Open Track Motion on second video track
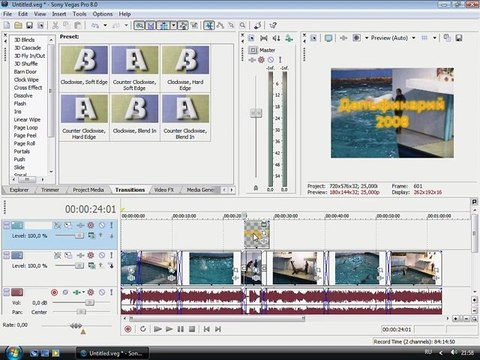Viewport: 480px width, 360px height. pos(68,256)
